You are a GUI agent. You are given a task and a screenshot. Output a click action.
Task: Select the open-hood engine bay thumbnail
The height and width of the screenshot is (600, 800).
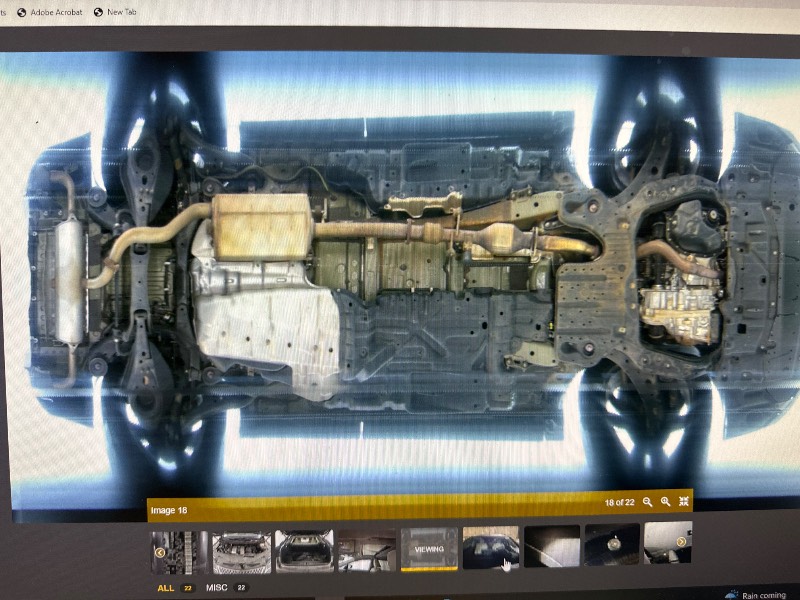(241, 549)
